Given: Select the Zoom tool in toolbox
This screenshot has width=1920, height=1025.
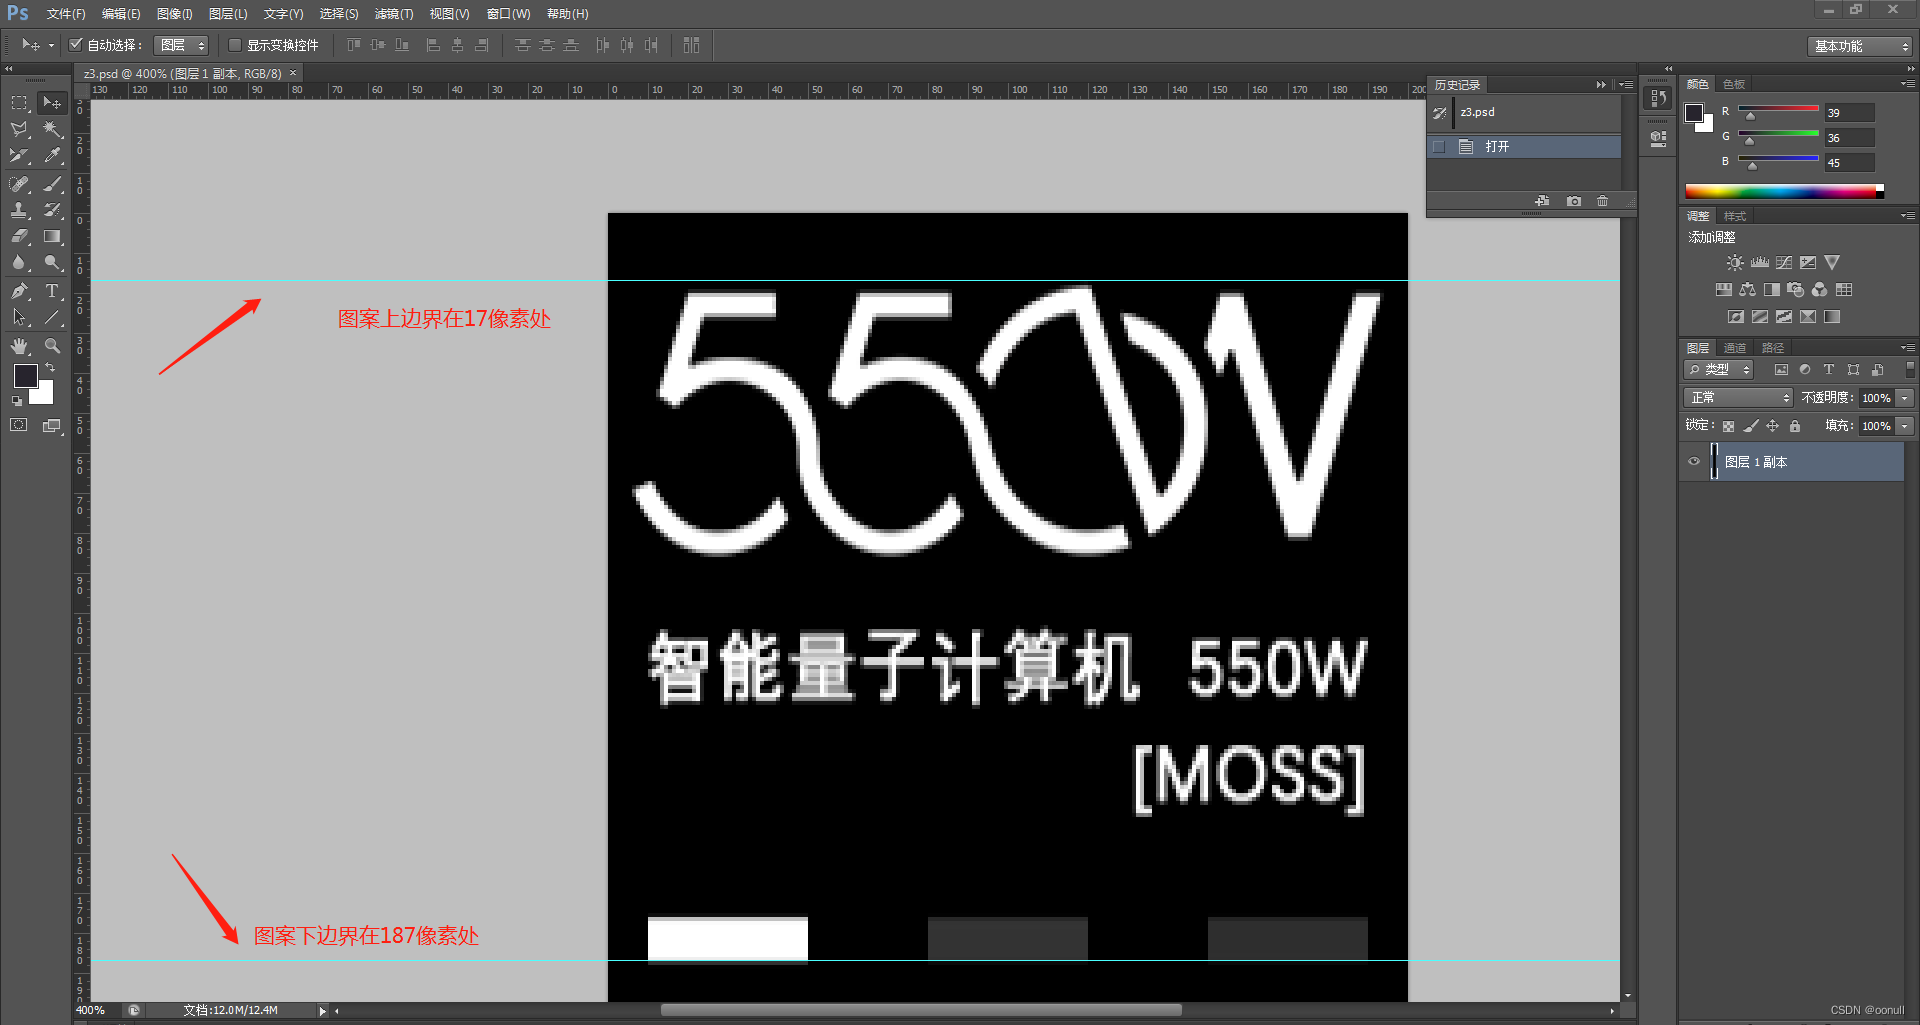Looking at the screenshot, I should pyautogui.click(x=52, y=346).
